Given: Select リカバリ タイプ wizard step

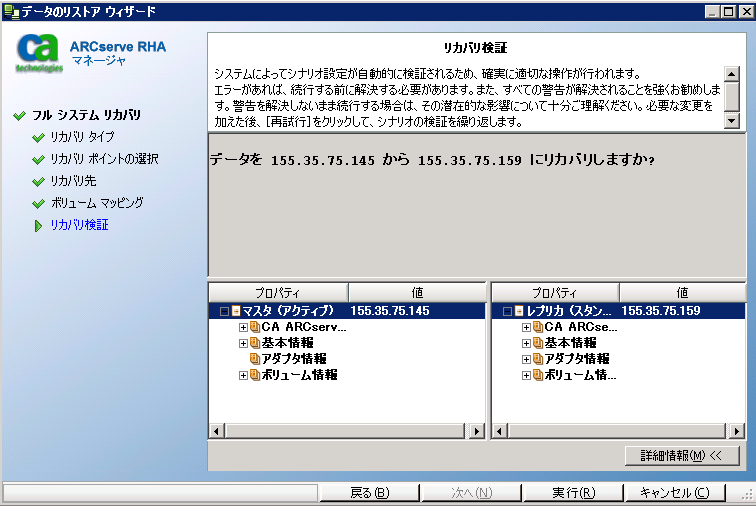Looking at the screenshot, I should [82, 137].
